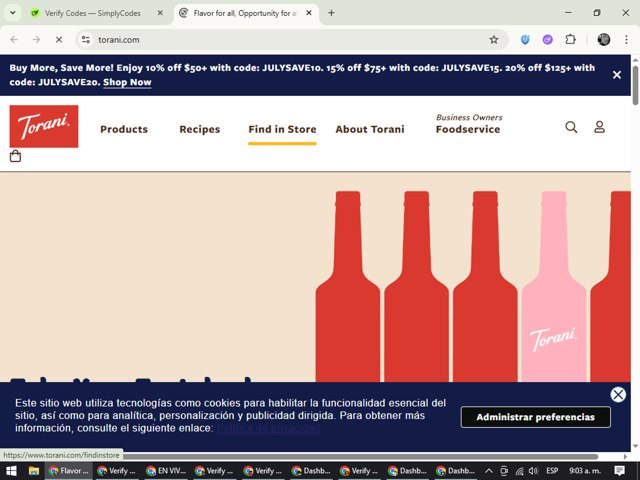Open the account user icon
Viewport: 640px width, 480px height.
coord(599,127)
